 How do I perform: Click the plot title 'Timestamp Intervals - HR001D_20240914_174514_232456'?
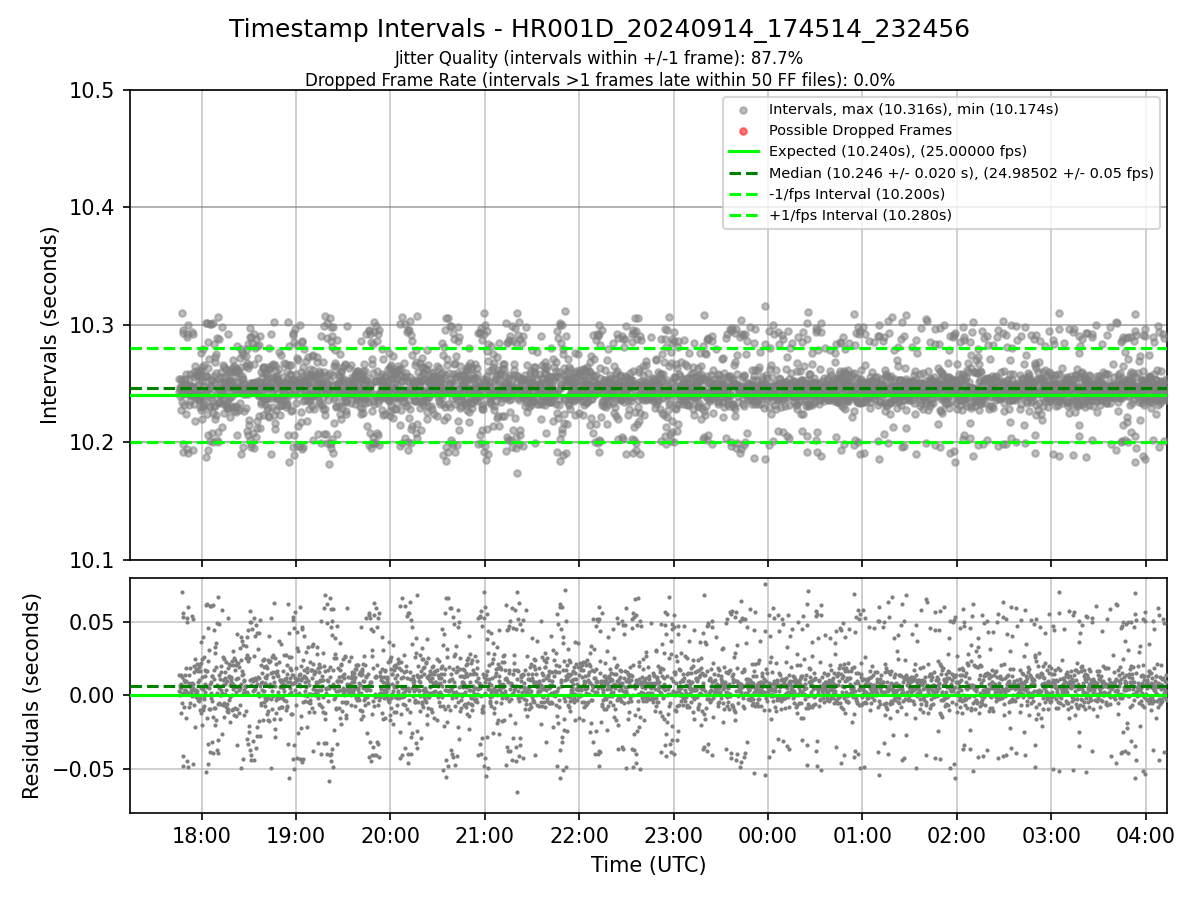599,29
